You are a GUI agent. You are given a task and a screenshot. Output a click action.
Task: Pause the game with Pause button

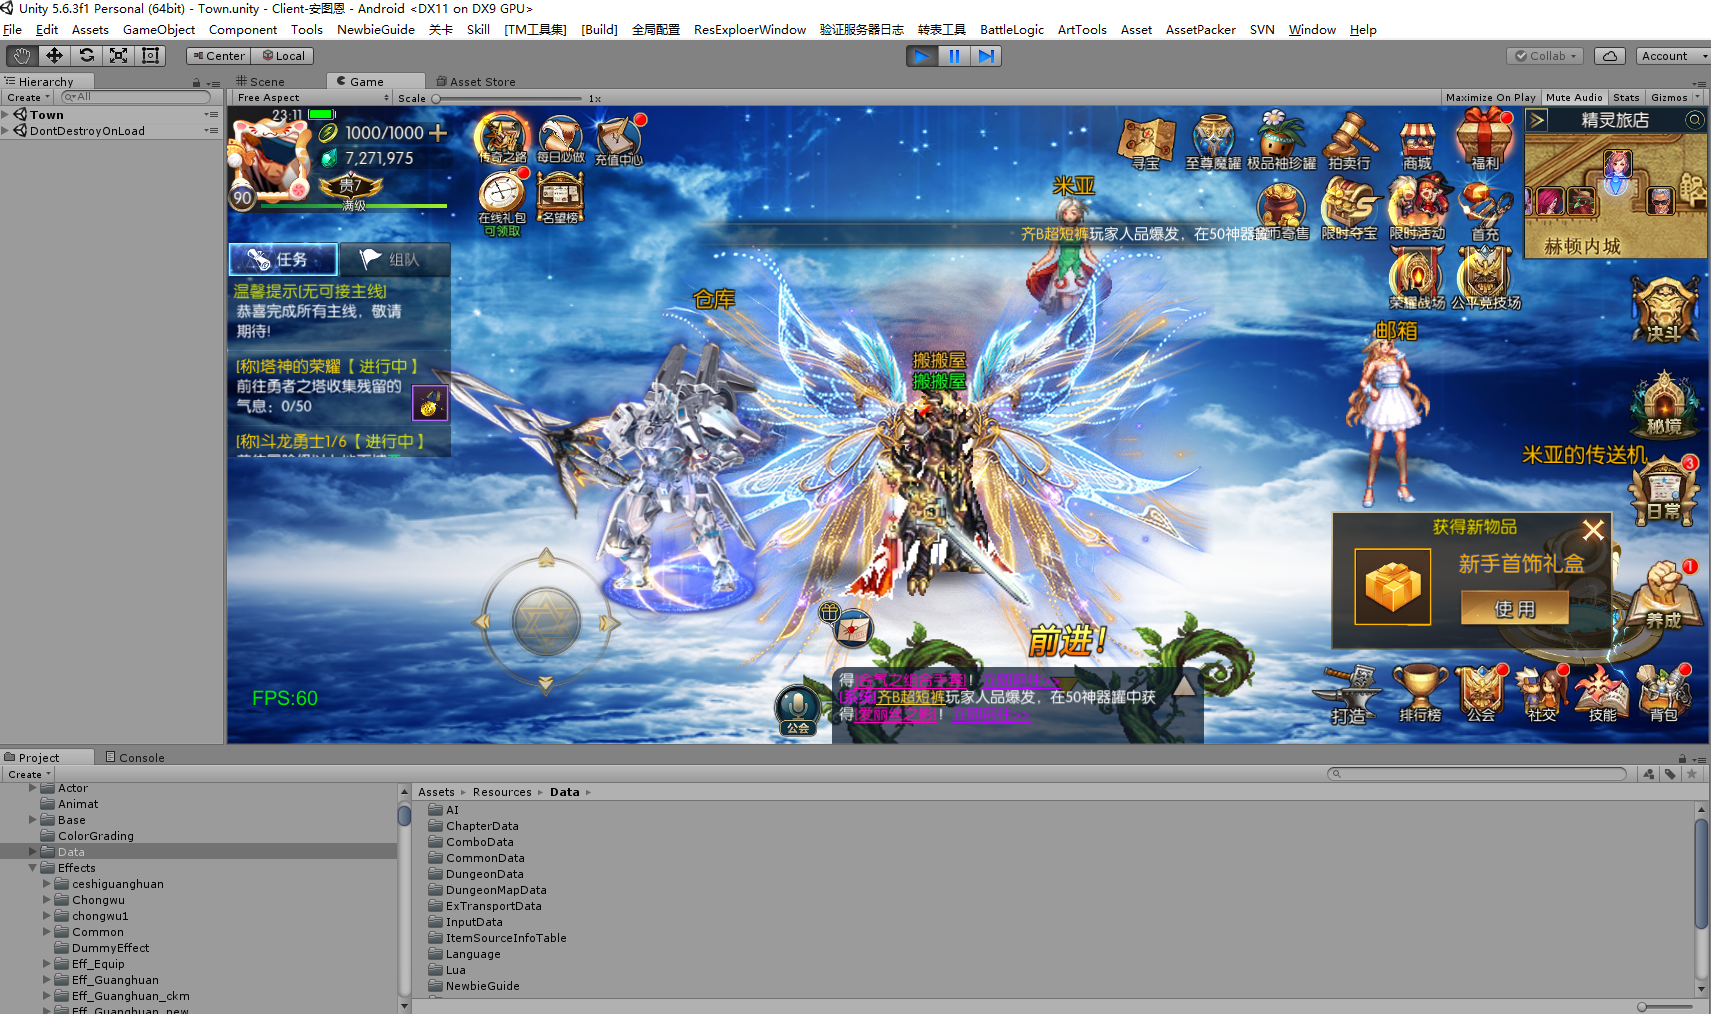click(x=954, y=56)
